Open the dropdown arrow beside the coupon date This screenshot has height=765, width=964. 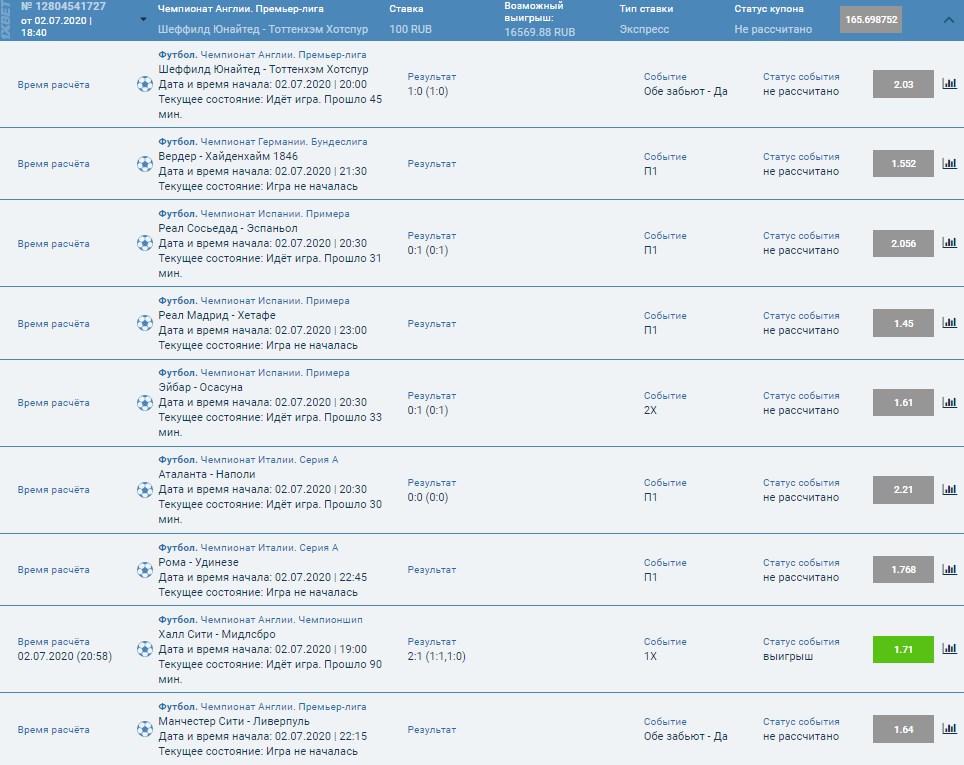(x=143, y=20)
